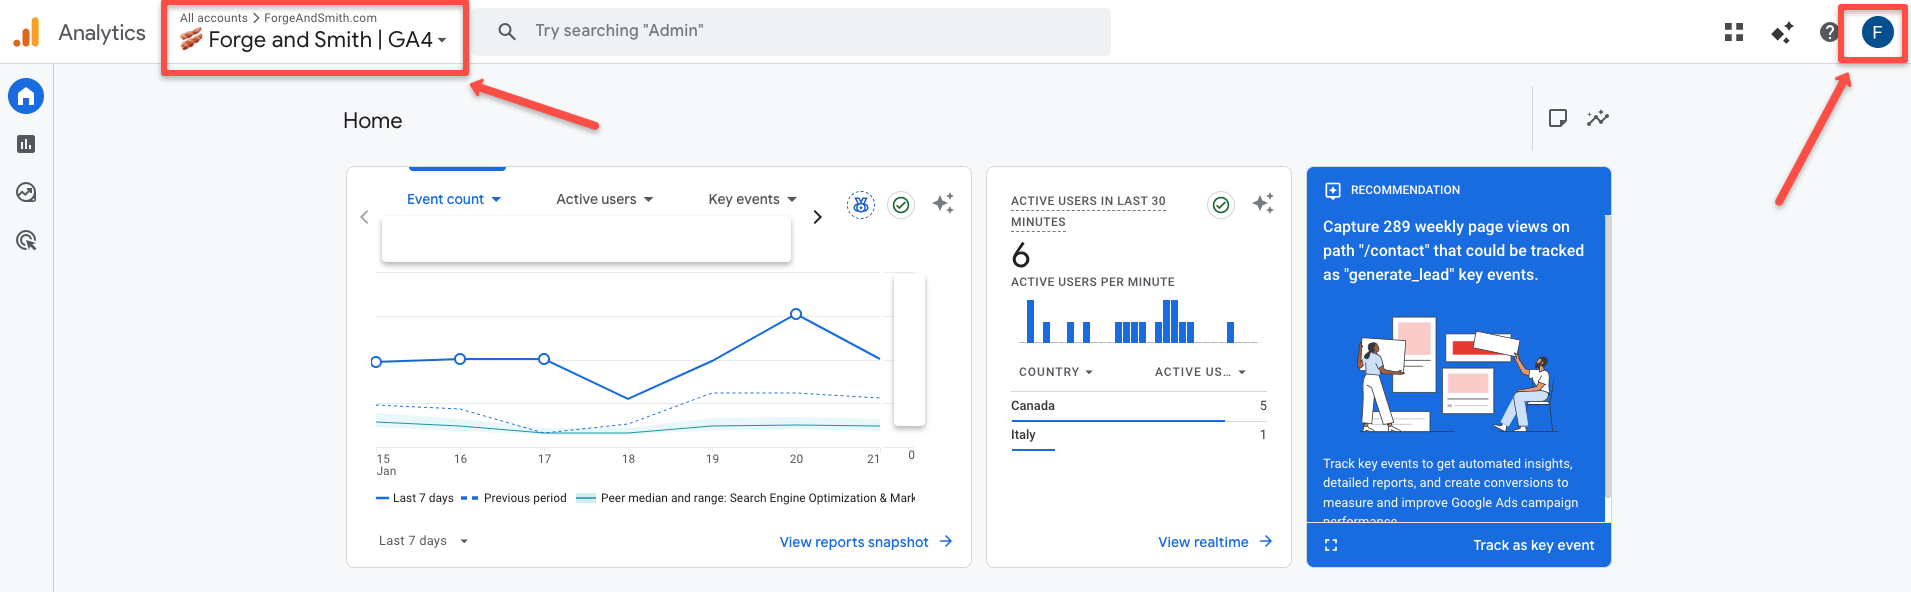1911x592 pixels.
Task: Select the Key events metric tab
Action: 752,199
